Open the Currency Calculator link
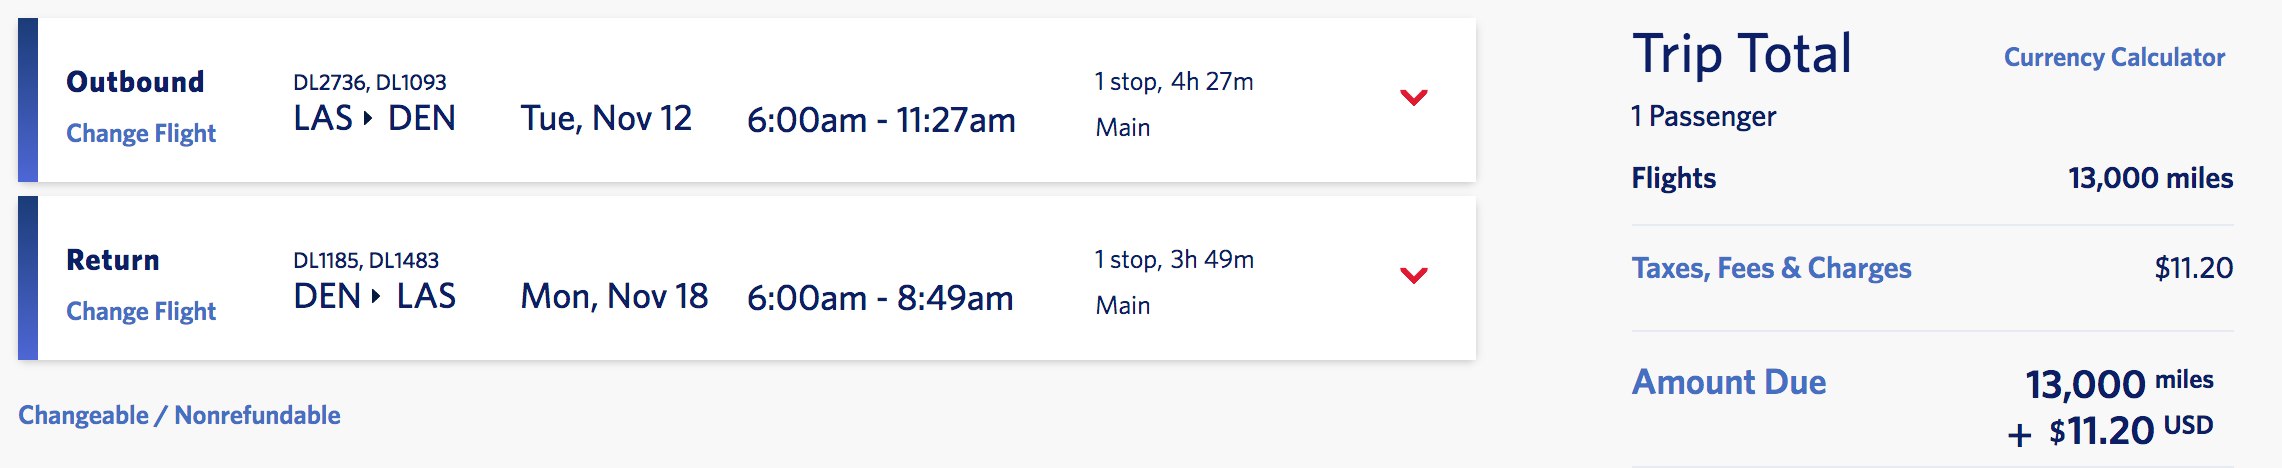The image size is (2282, 468). pos(2114,57)
